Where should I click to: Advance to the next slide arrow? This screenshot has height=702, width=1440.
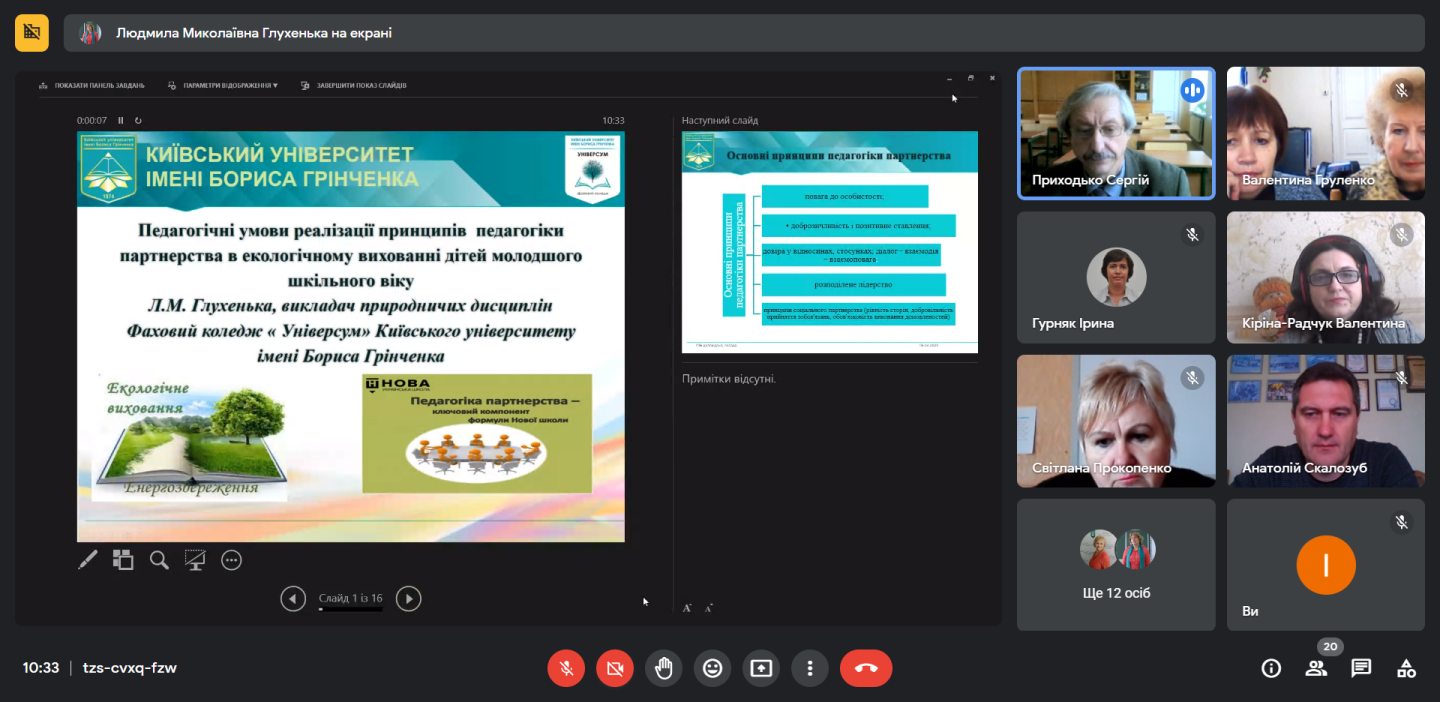[x=408, y=599]
